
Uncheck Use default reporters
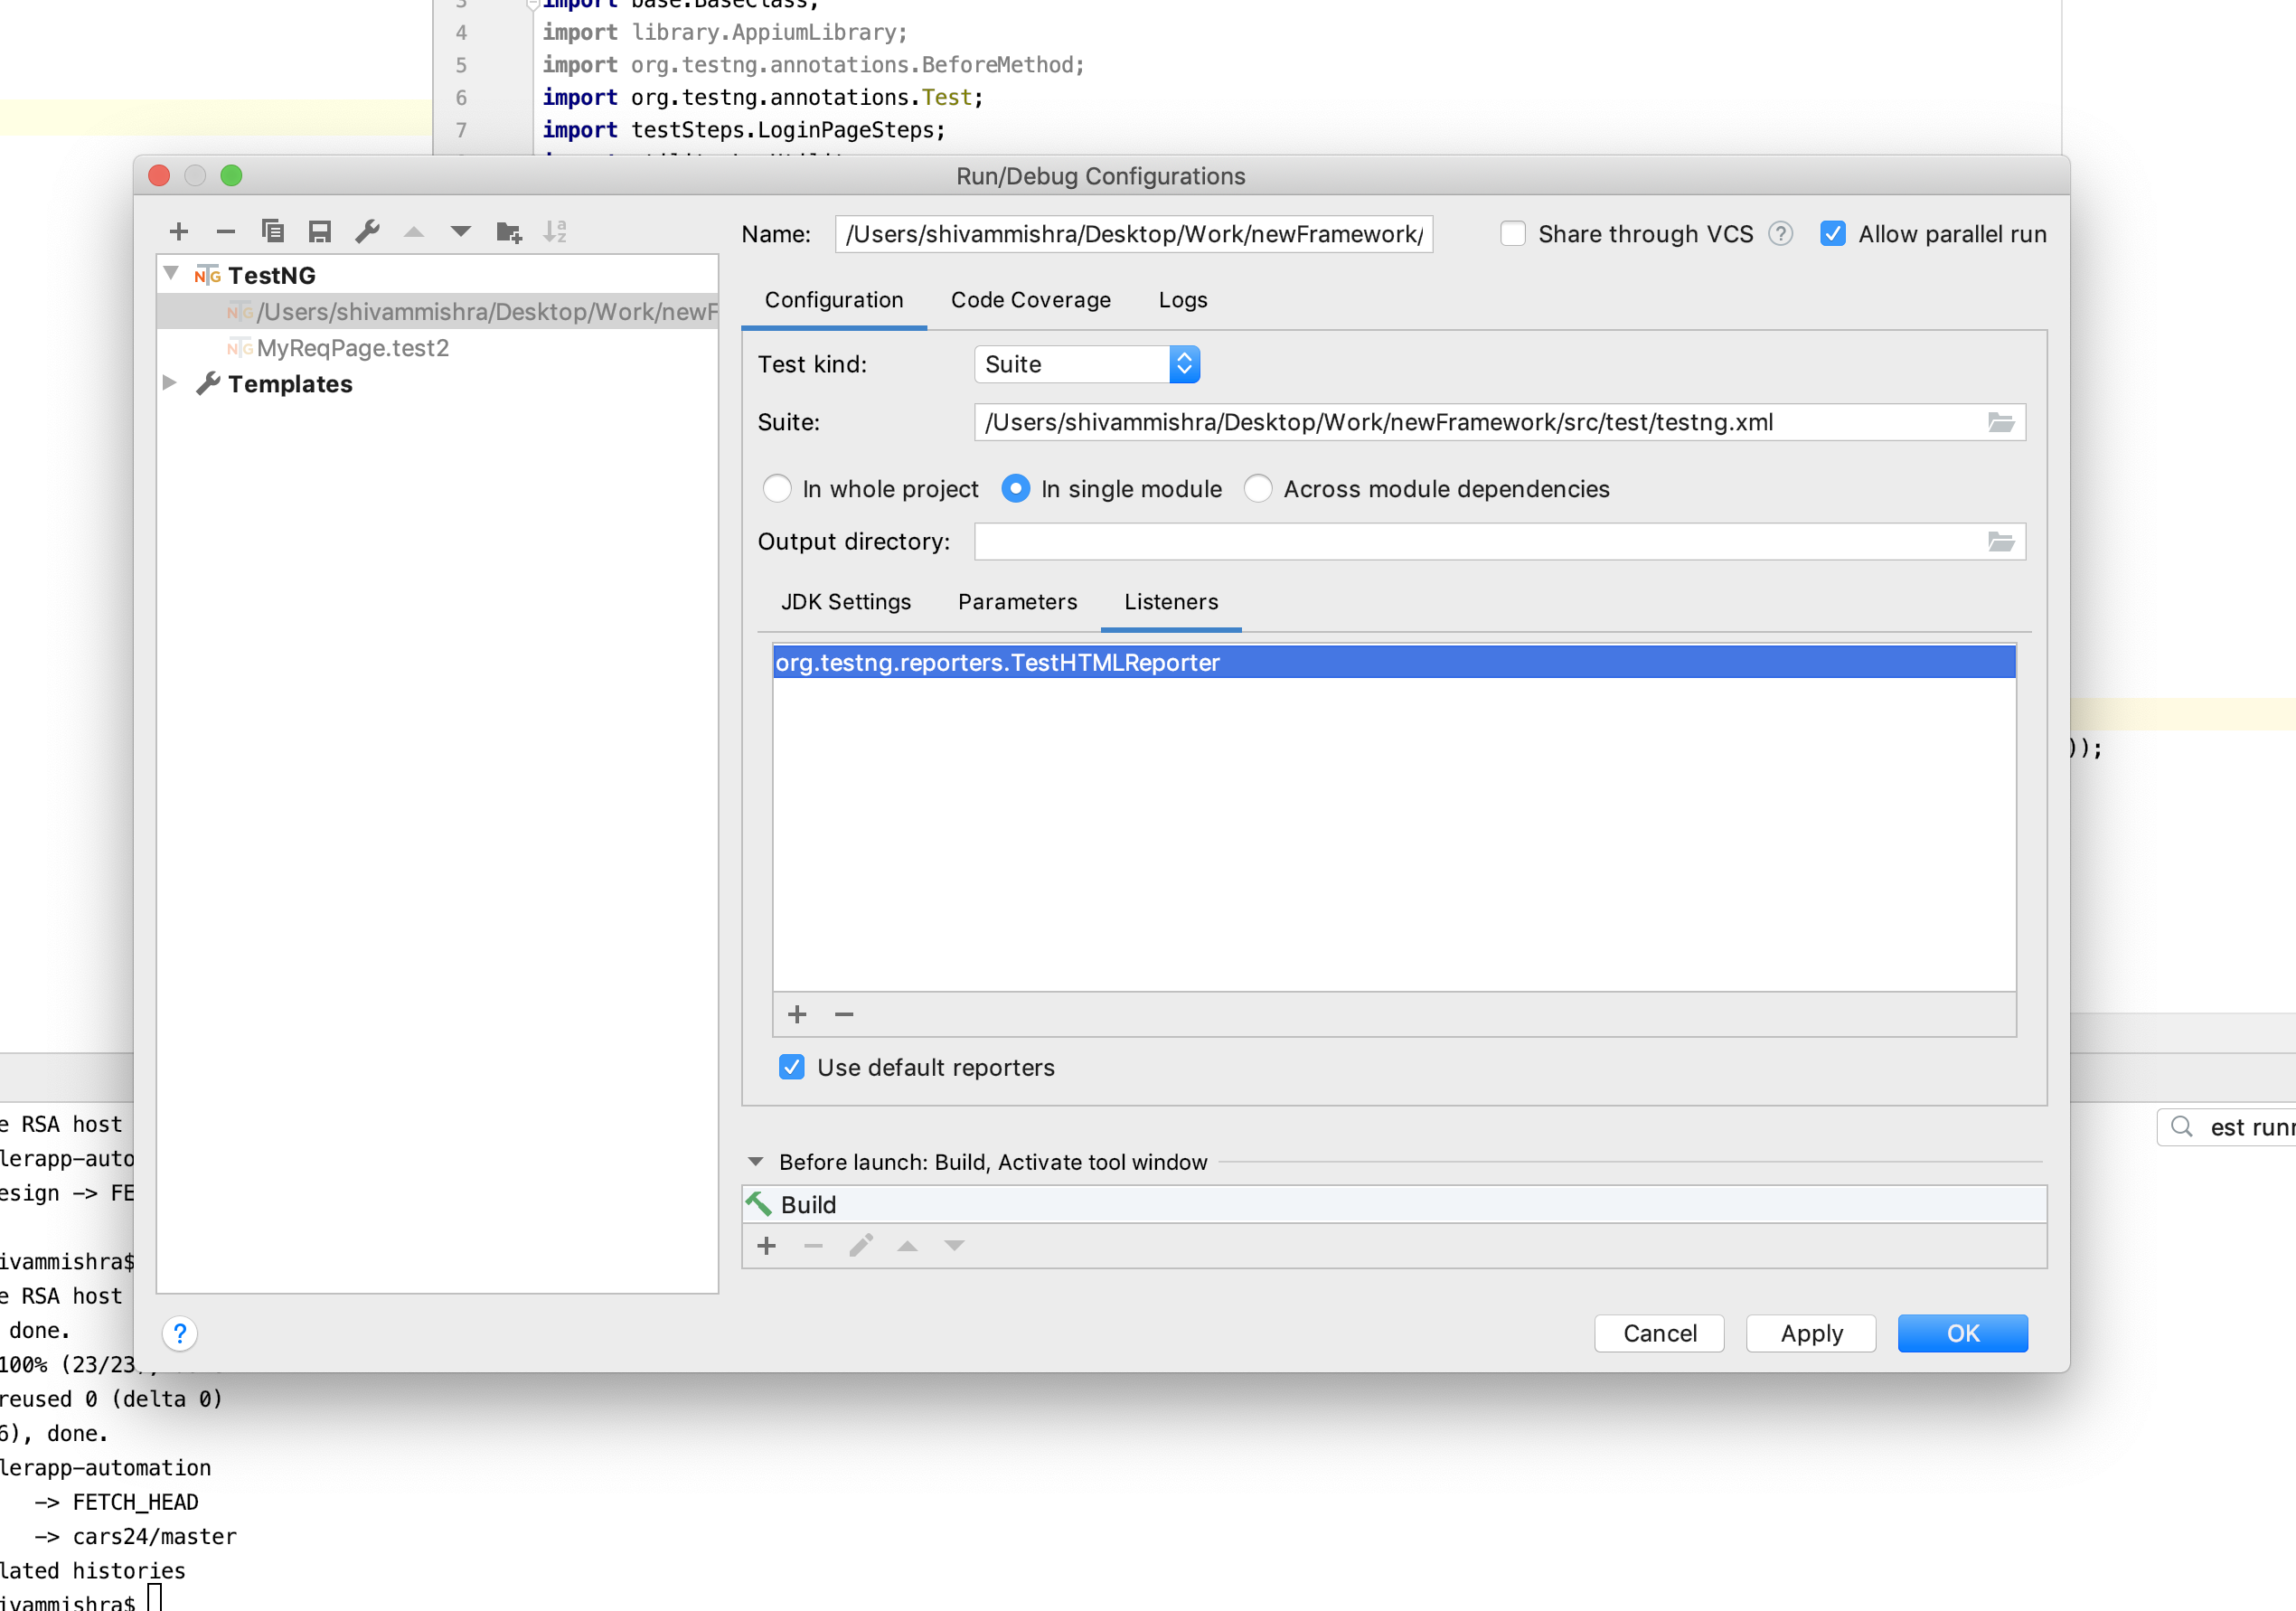(792, 1067)
